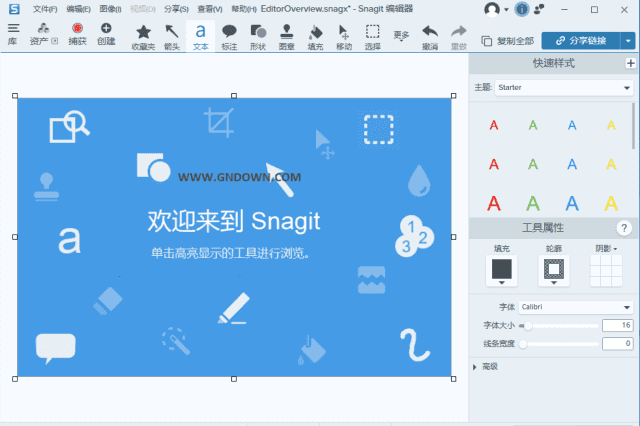The image size is (640, 426).
Task: Select the Selection marquee tool
Action: point(372,37)
